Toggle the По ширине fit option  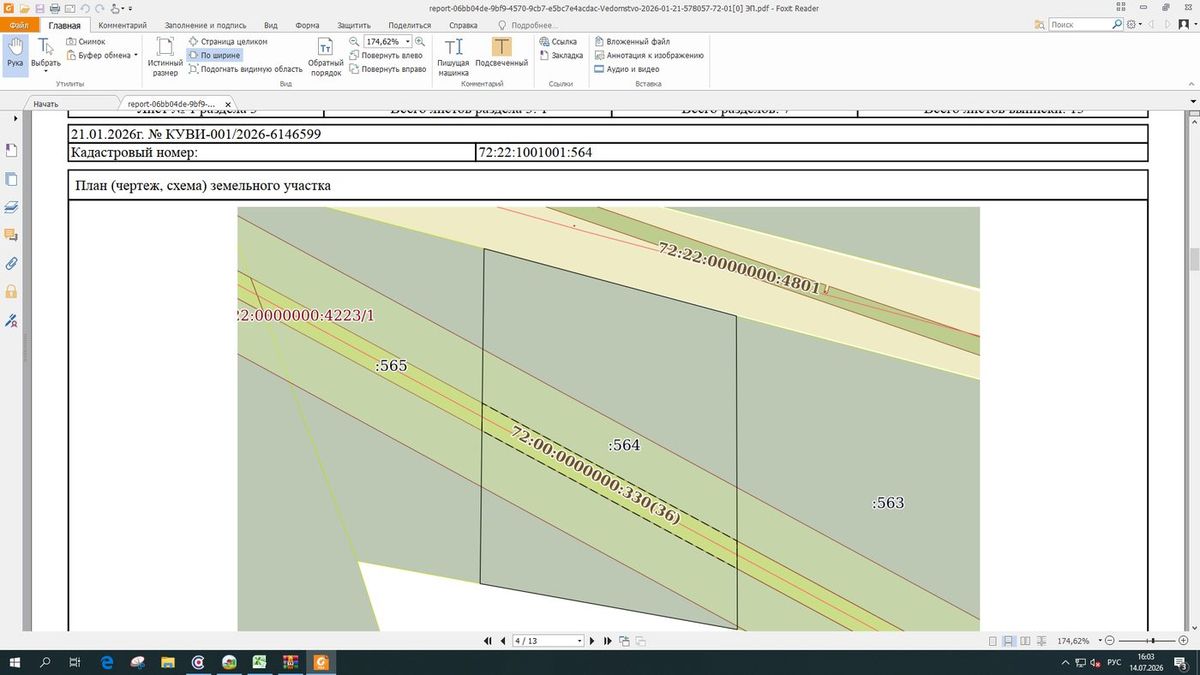tap(214, 56)
